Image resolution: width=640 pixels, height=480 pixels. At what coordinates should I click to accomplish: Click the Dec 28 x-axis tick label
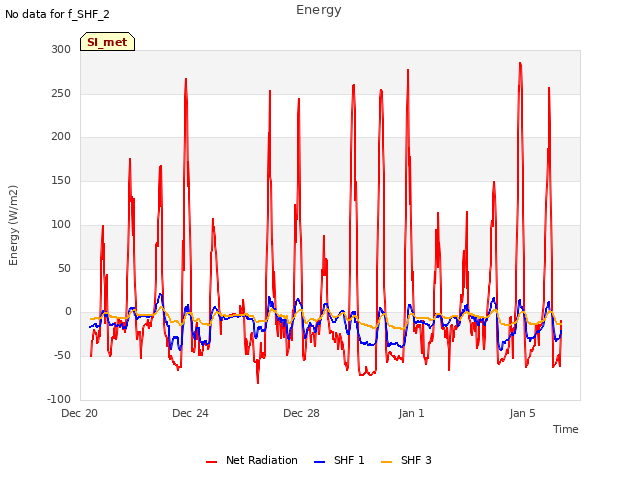click(301, 413)
